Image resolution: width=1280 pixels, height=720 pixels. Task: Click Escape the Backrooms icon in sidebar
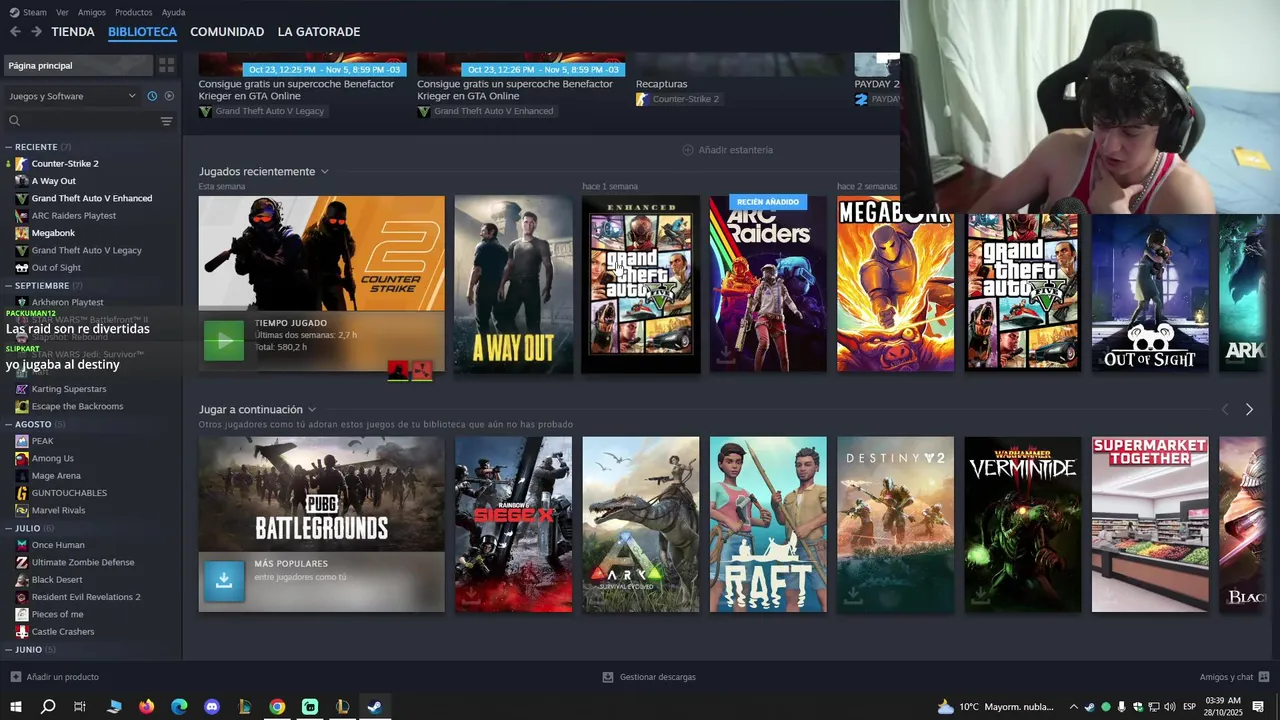coord(22,406)
